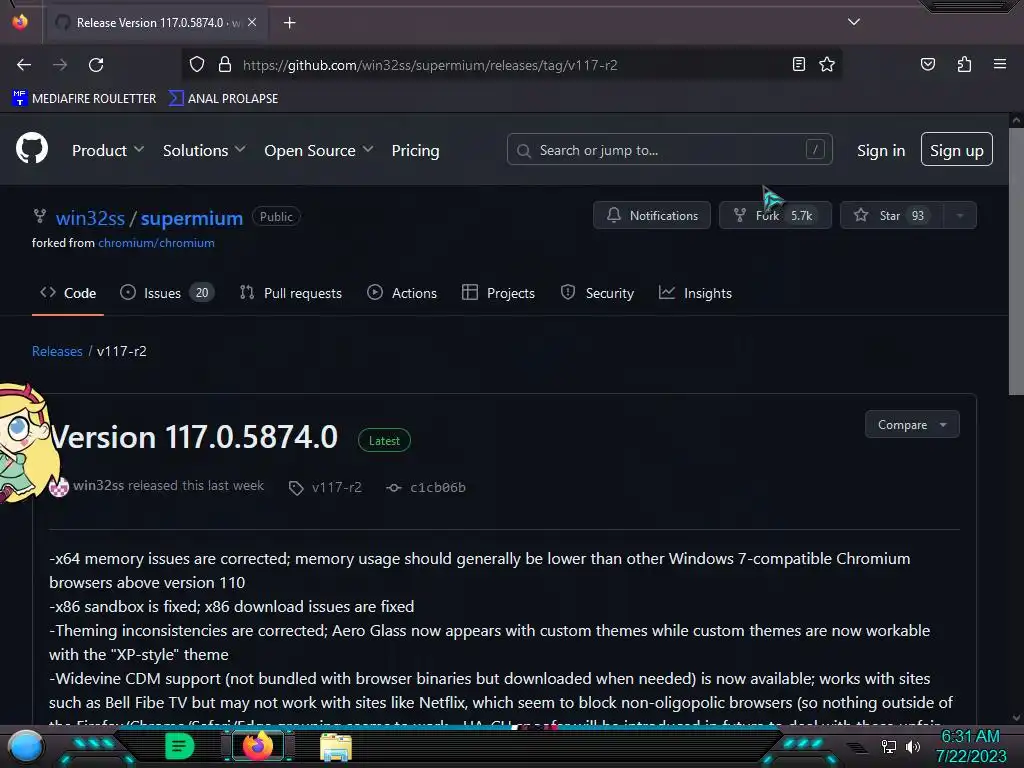Switch to the Code tab

click(x=68, y=293)
